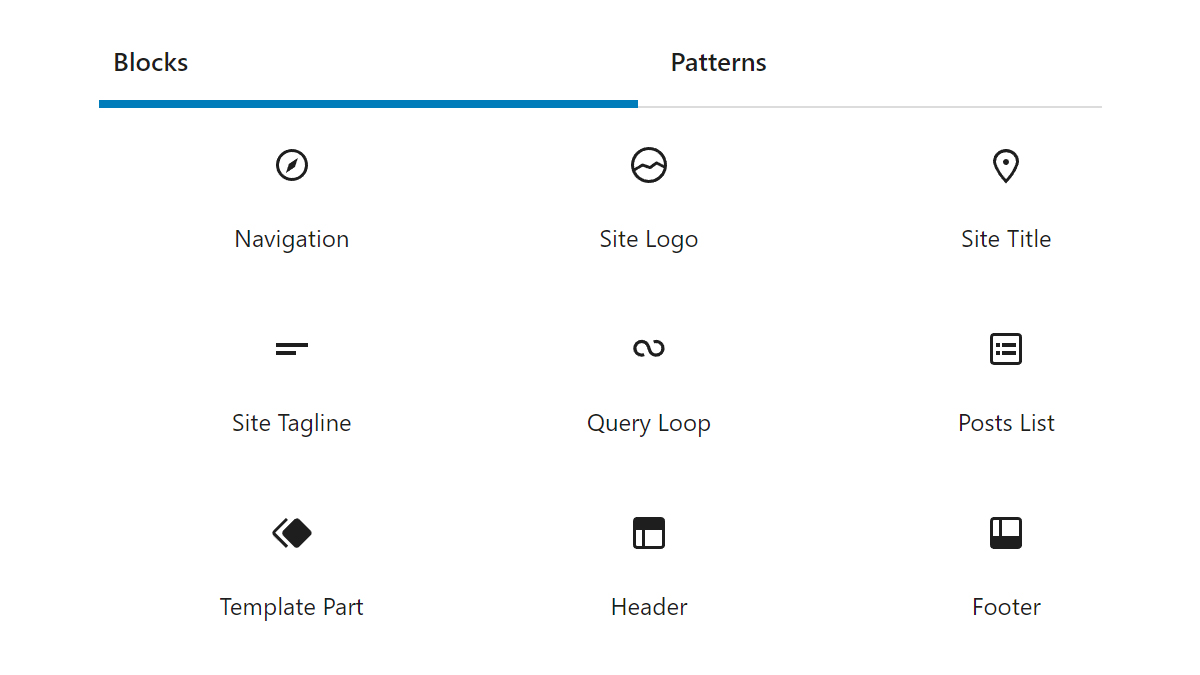Screen dimensions: 1200x675
Task: Select the Template Part label
Action: (x=292, y=607)
